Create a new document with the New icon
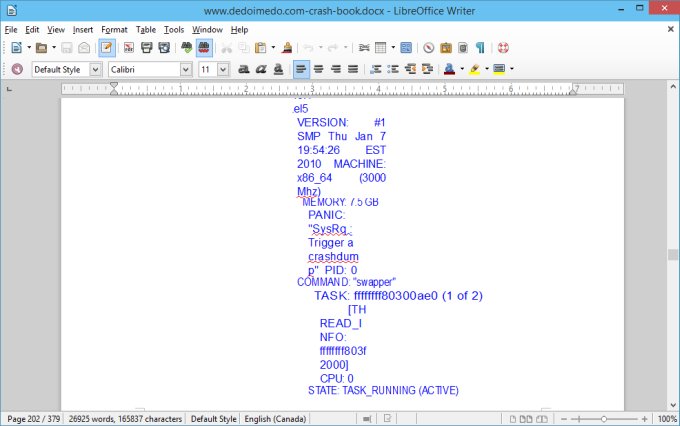 (x=16, y=48)
